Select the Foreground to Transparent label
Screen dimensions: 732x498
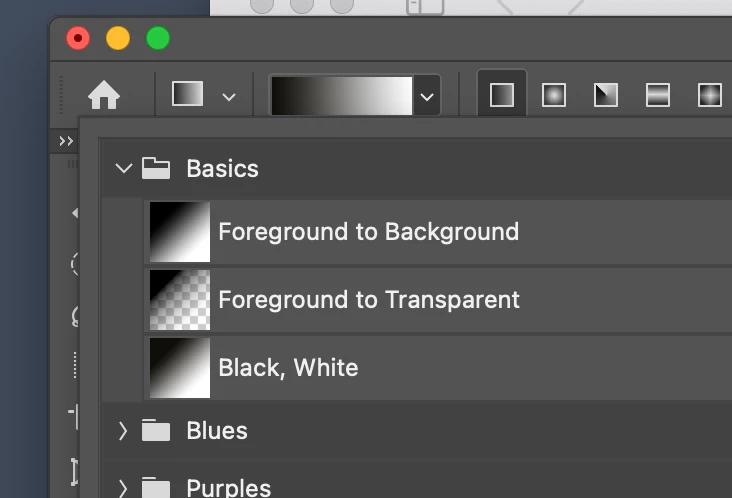(x=369, y=300)
